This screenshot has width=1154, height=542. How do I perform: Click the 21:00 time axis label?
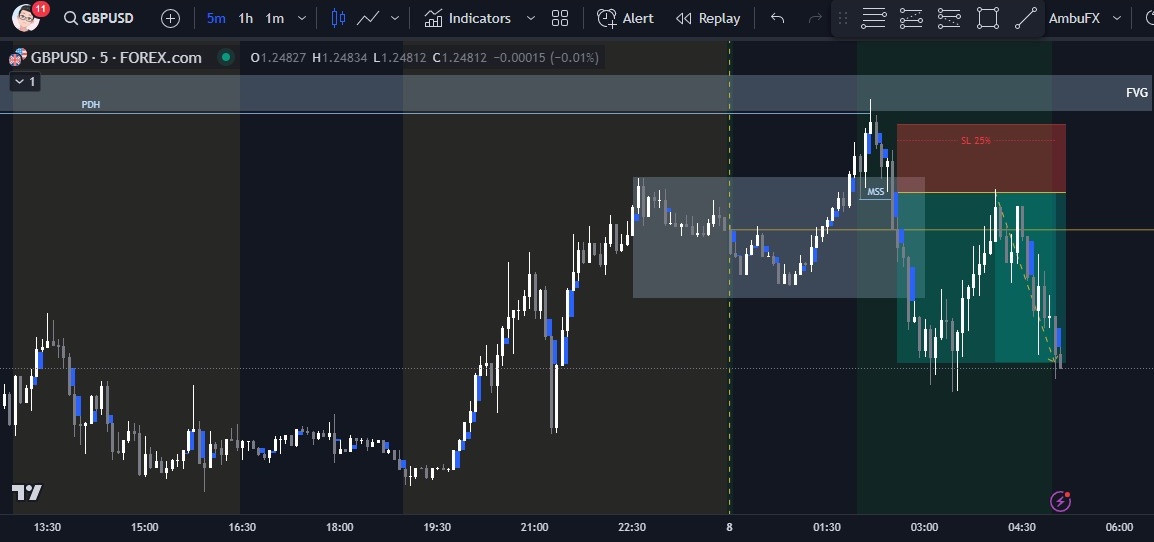(x=534, y=527)
